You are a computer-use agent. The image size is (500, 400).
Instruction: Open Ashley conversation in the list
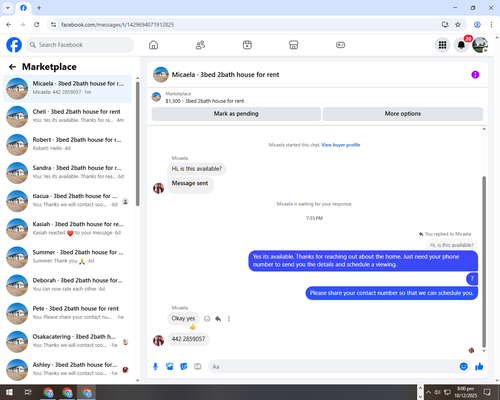67,369
